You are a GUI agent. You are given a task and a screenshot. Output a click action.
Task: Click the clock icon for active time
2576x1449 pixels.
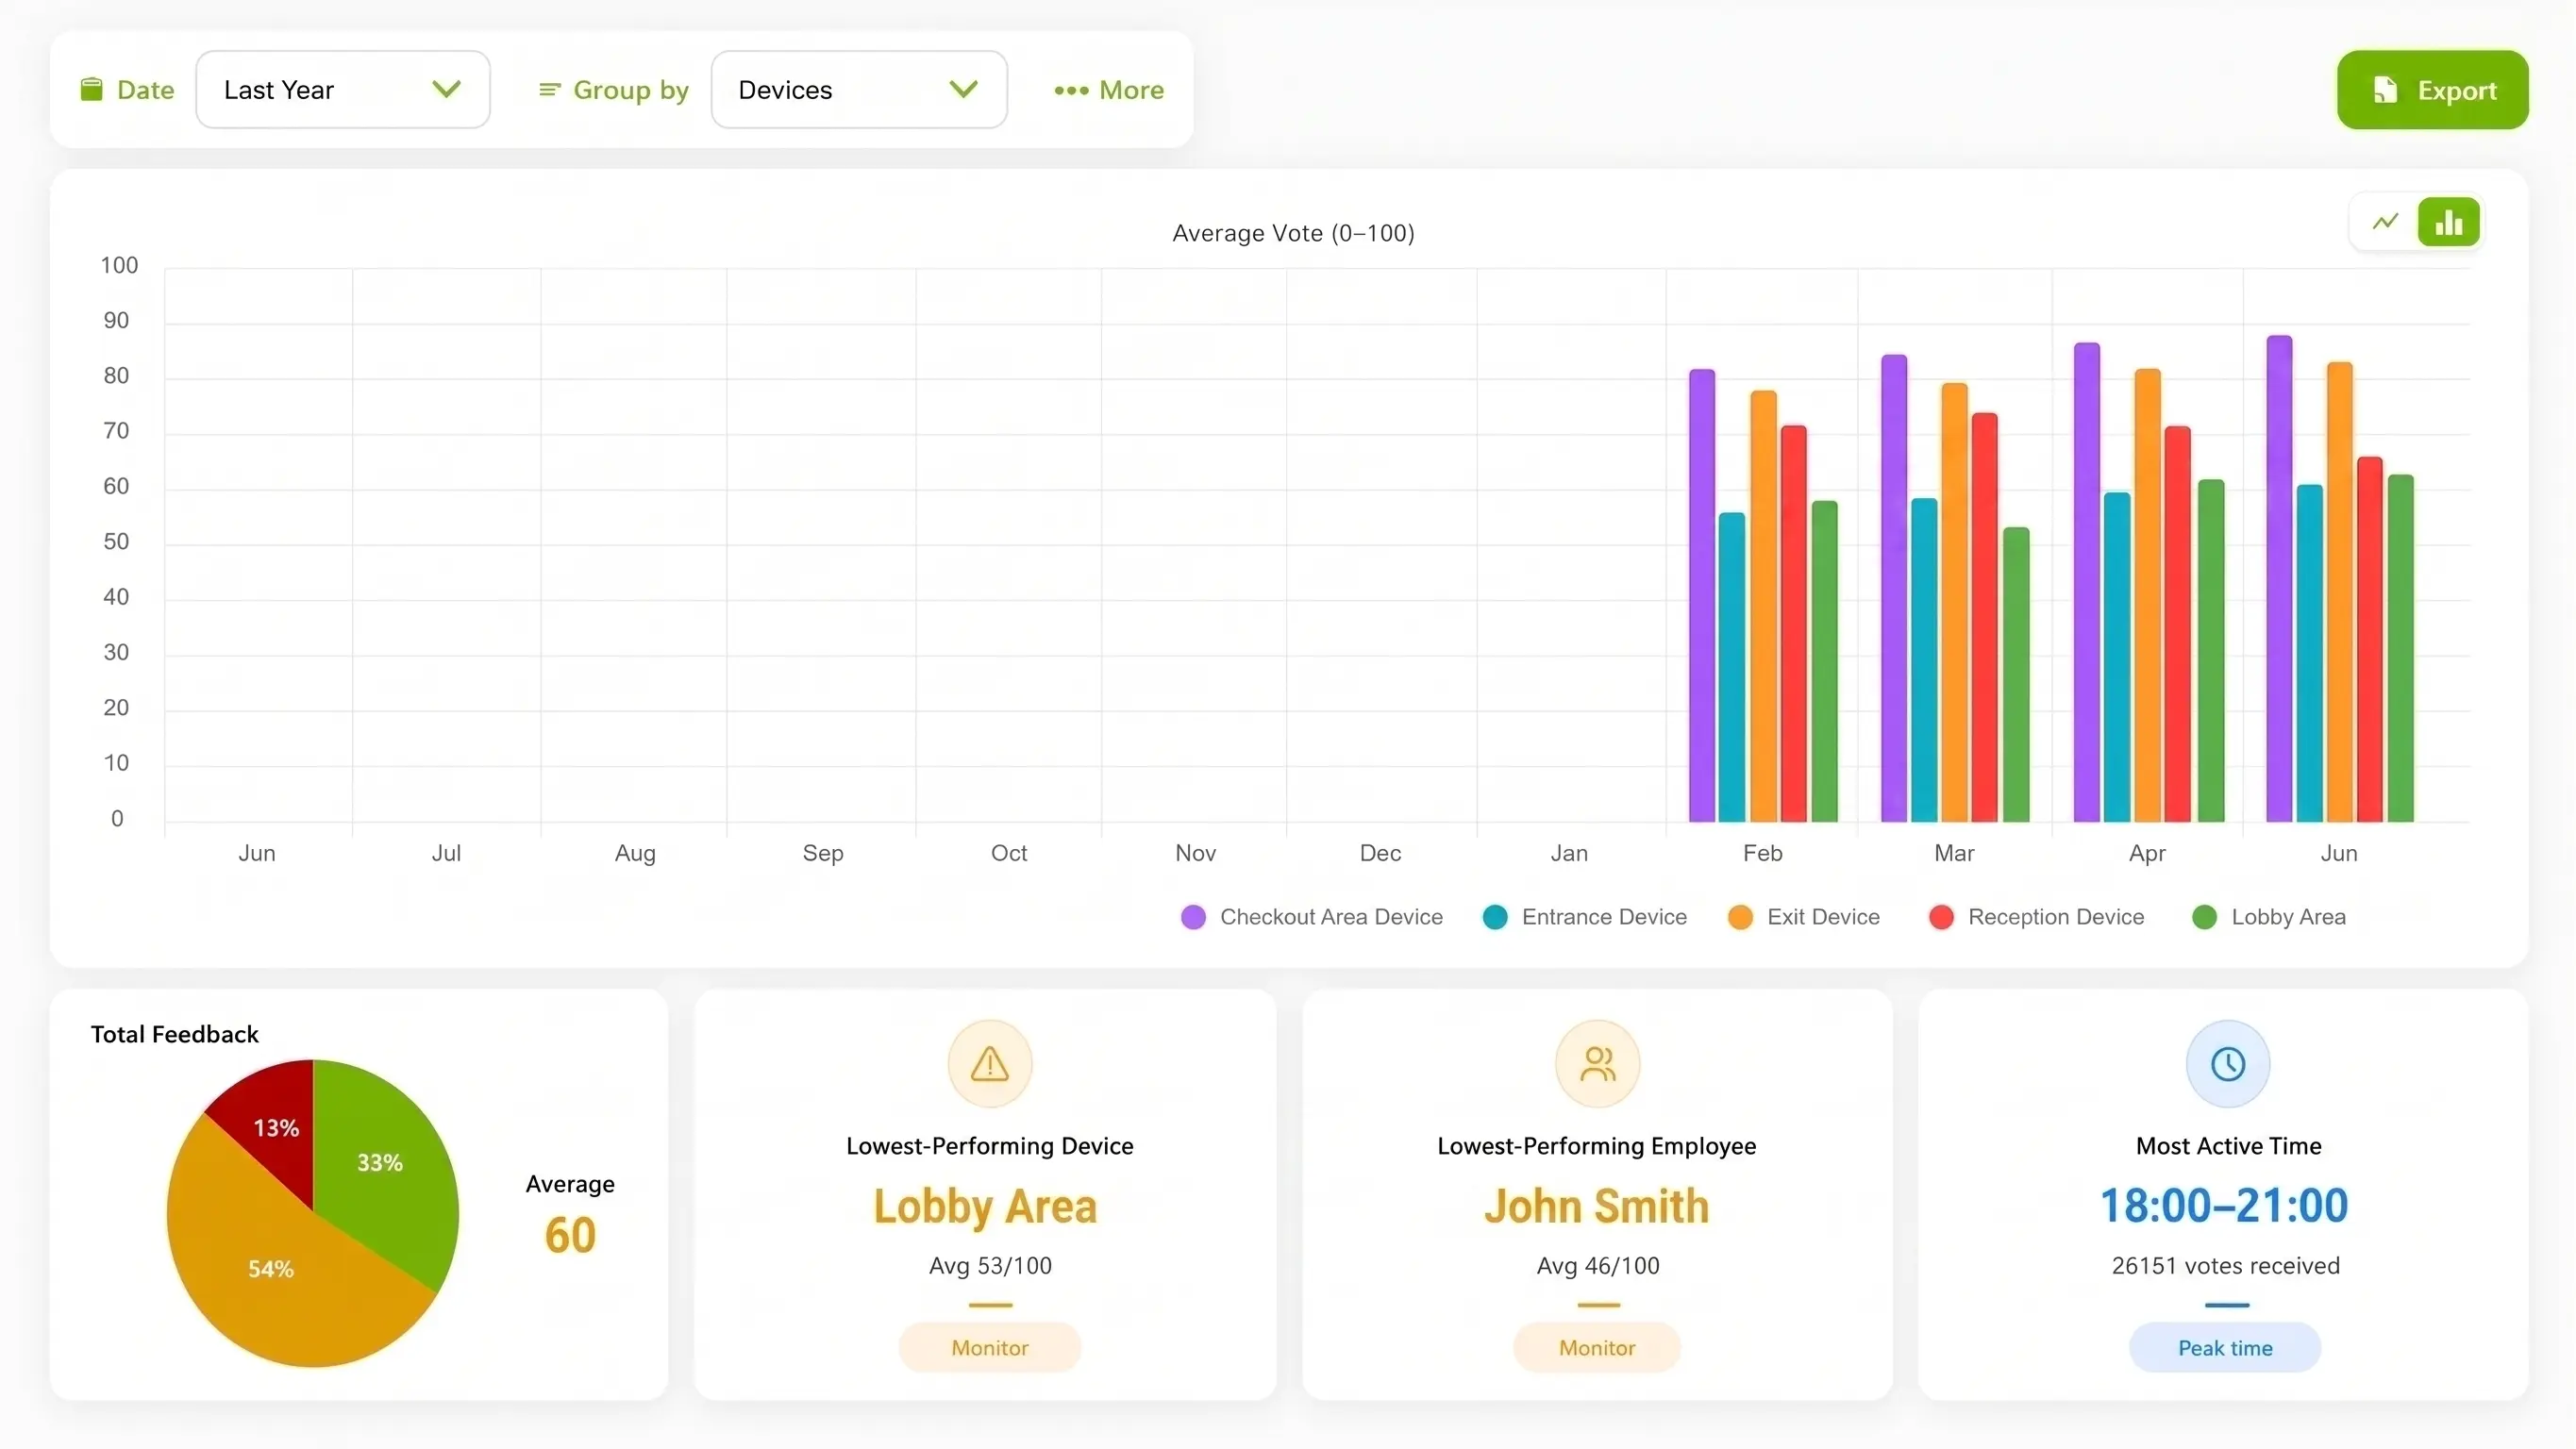point(2227,1063)
